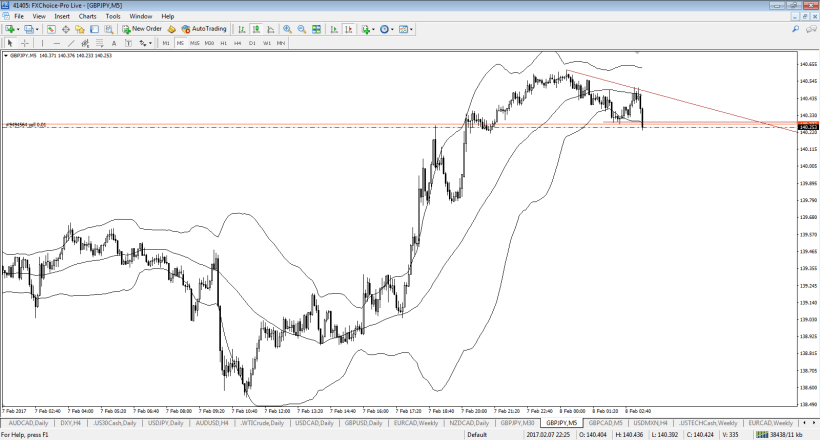Select the sell 0.01 order line label
Viewport: 820px width, 440px height.
(x=26, y=125)
